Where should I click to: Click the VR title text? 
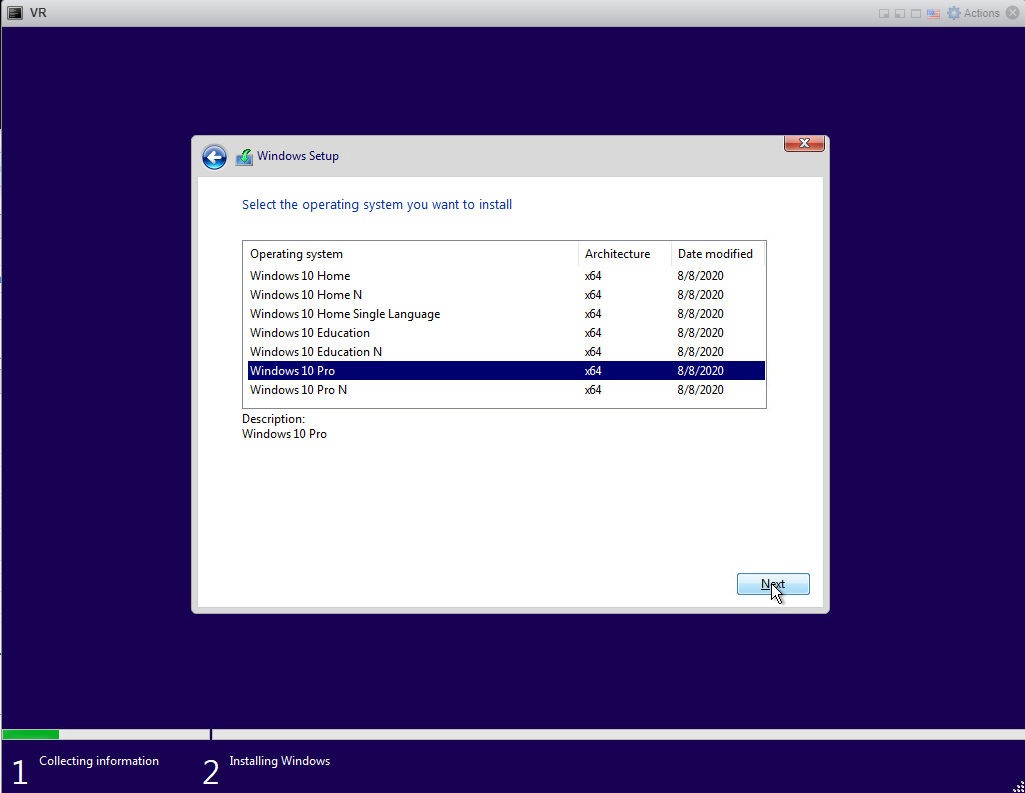coord(38,12)
